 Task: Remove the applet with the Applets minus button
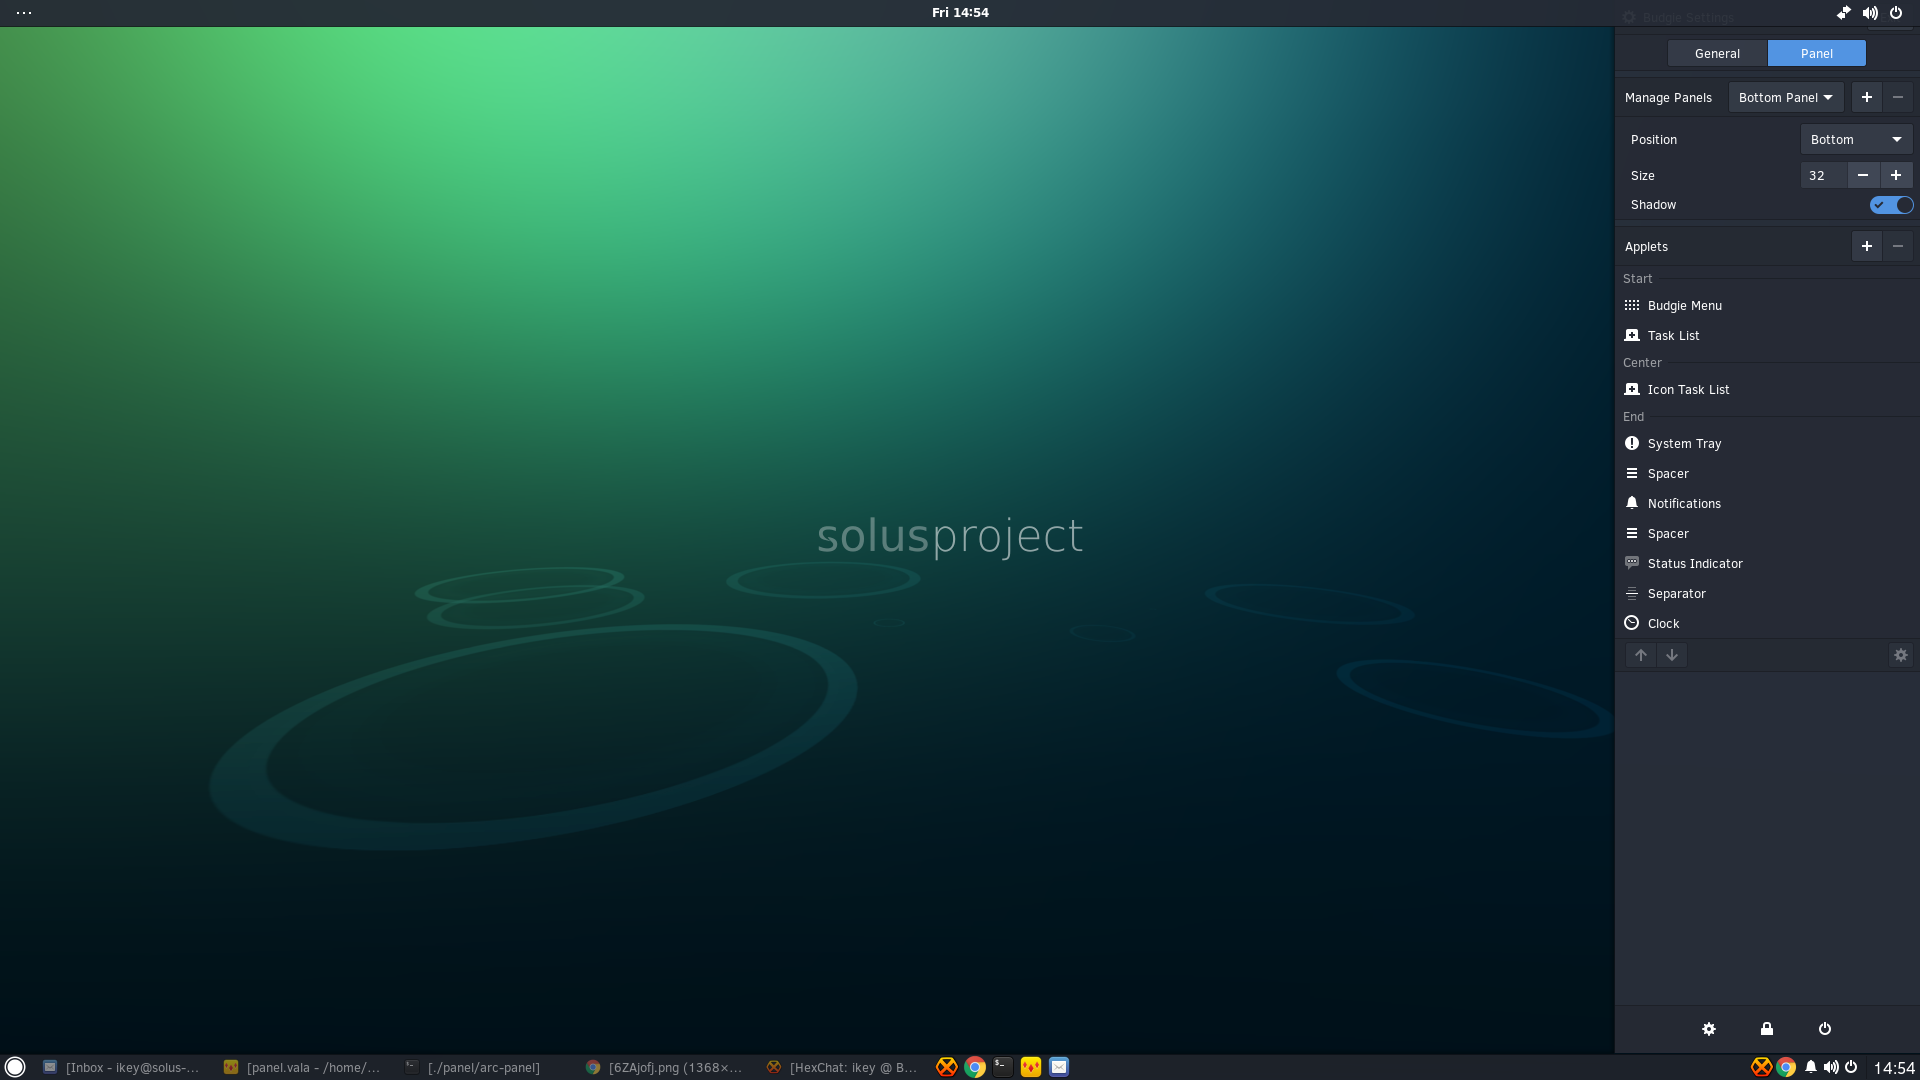point(1897,246)
